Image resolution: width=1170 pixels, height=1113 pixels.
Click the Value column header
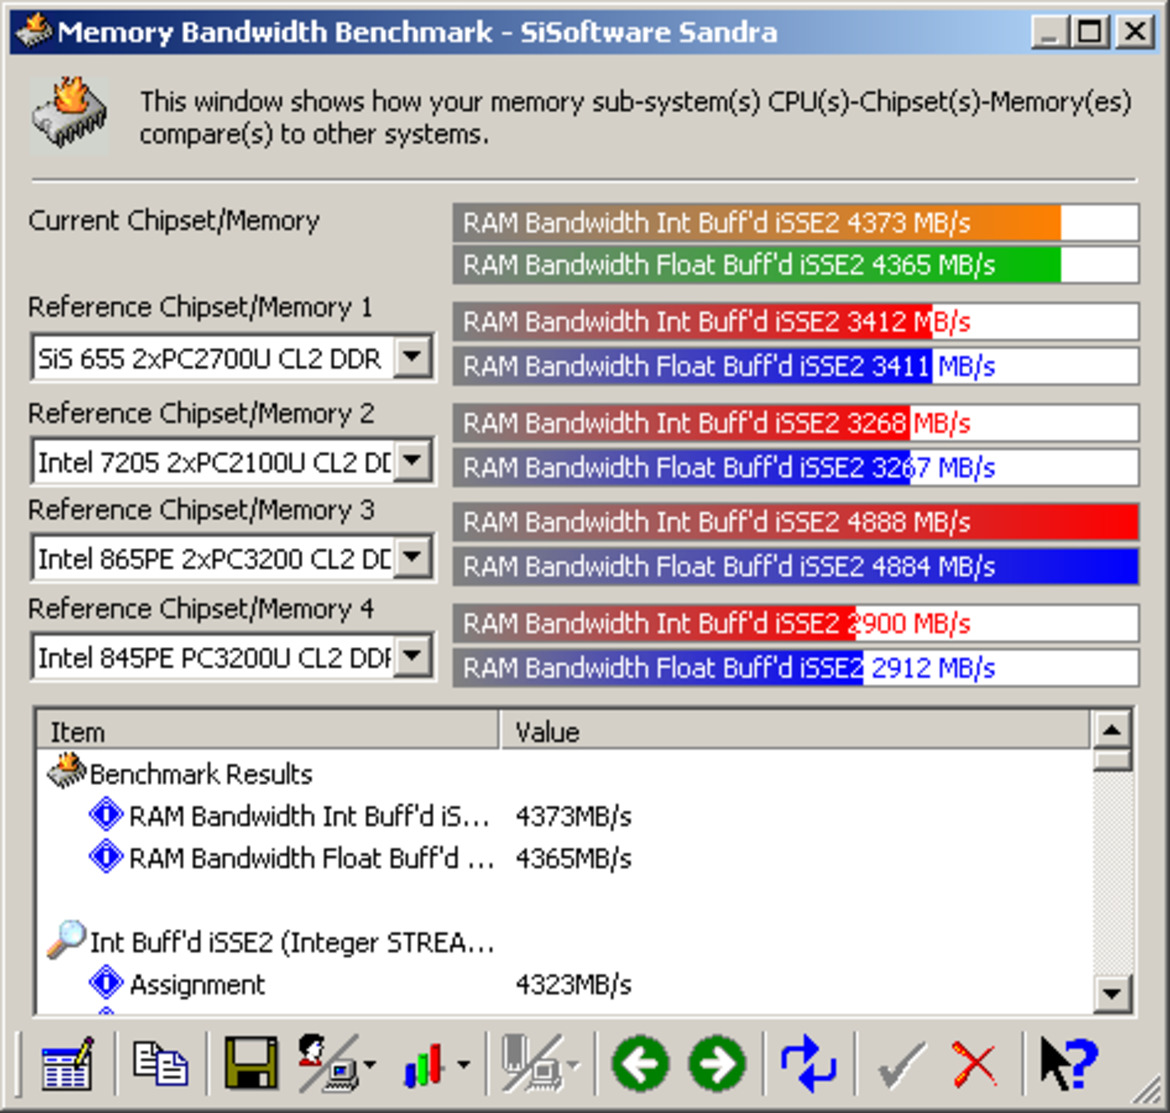pos(794,730)
